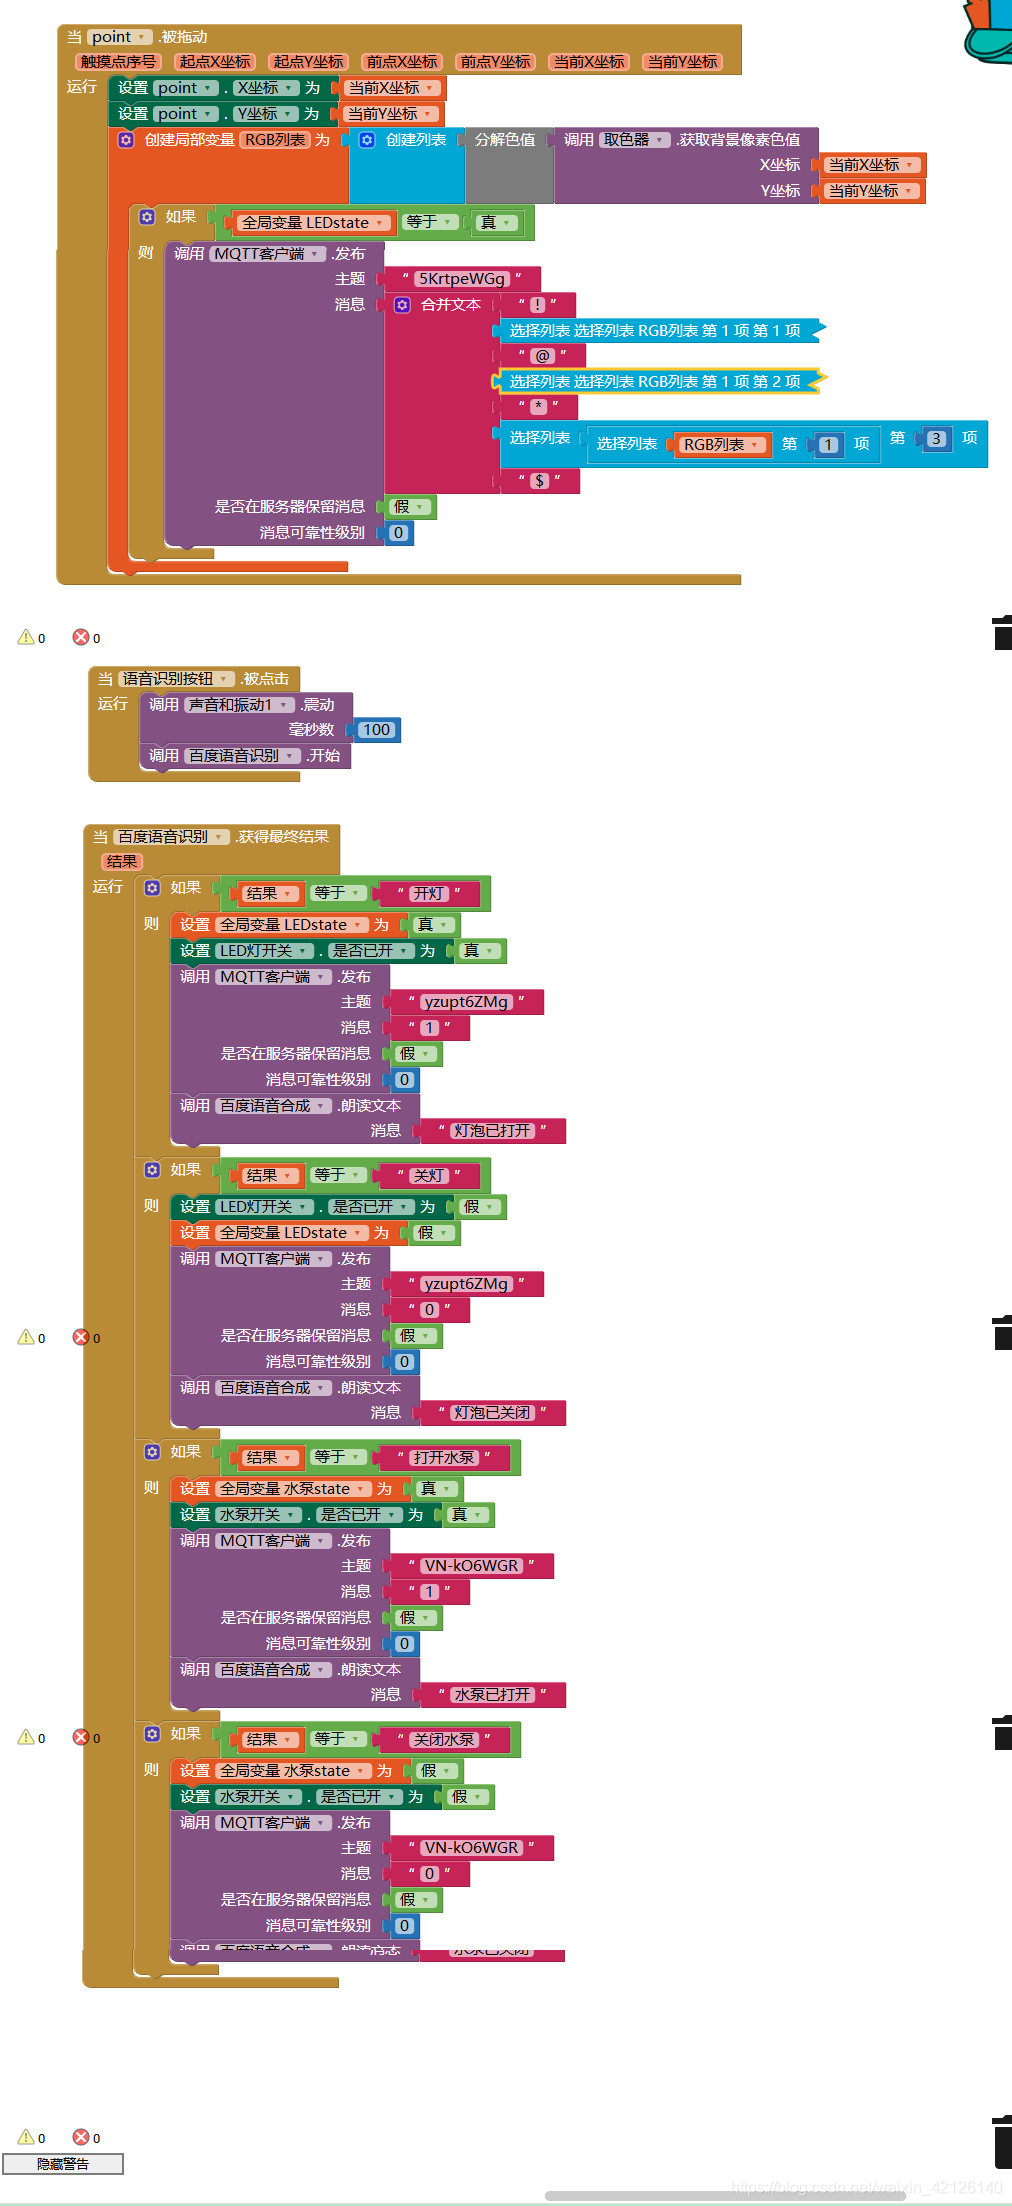Open gear on 如果 结果 等于 开灯 block
The height and width of the screenshot is (2206, 1012).
pyautogui.click(x=152, y=888)
